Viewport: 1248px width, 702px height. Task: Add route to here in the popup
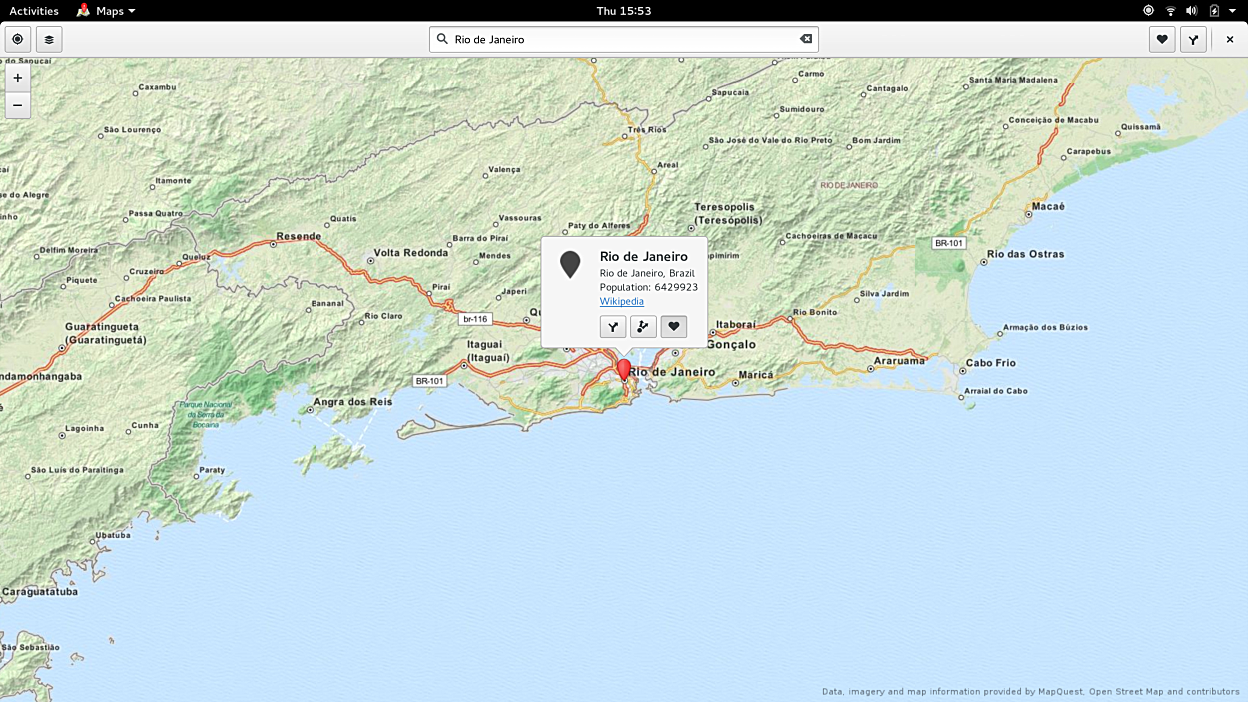pyautogui.click(x=613, y=326)
